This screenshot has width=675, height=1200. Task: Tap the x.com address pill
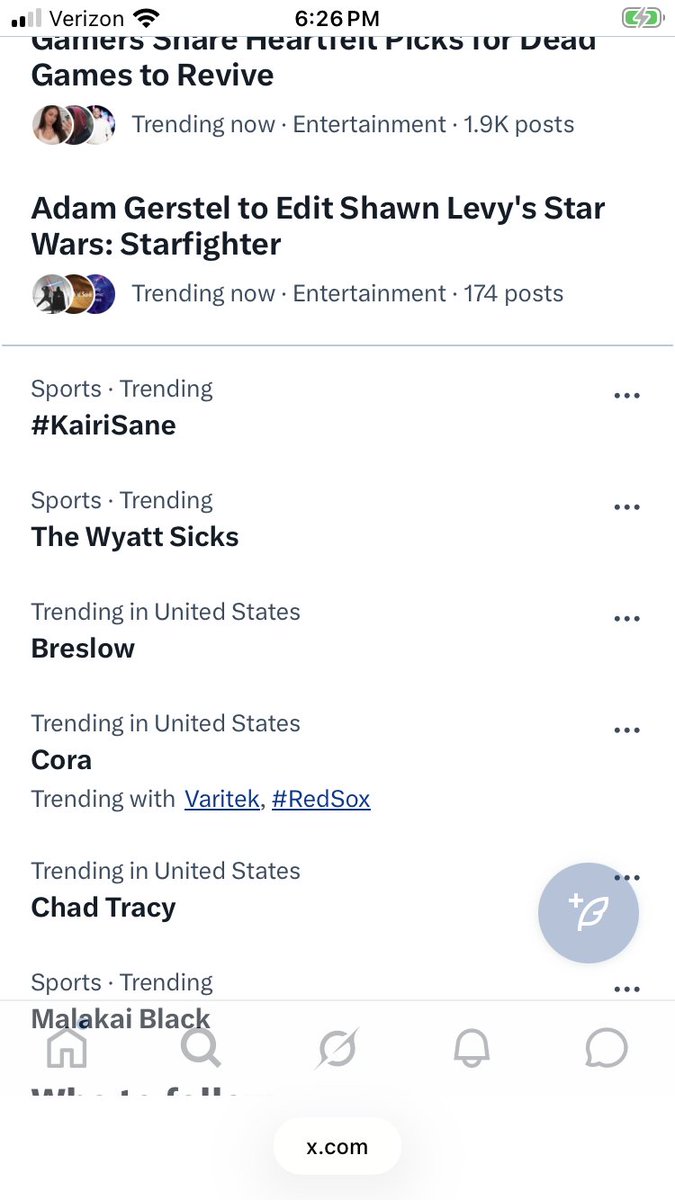(337, 1147)
